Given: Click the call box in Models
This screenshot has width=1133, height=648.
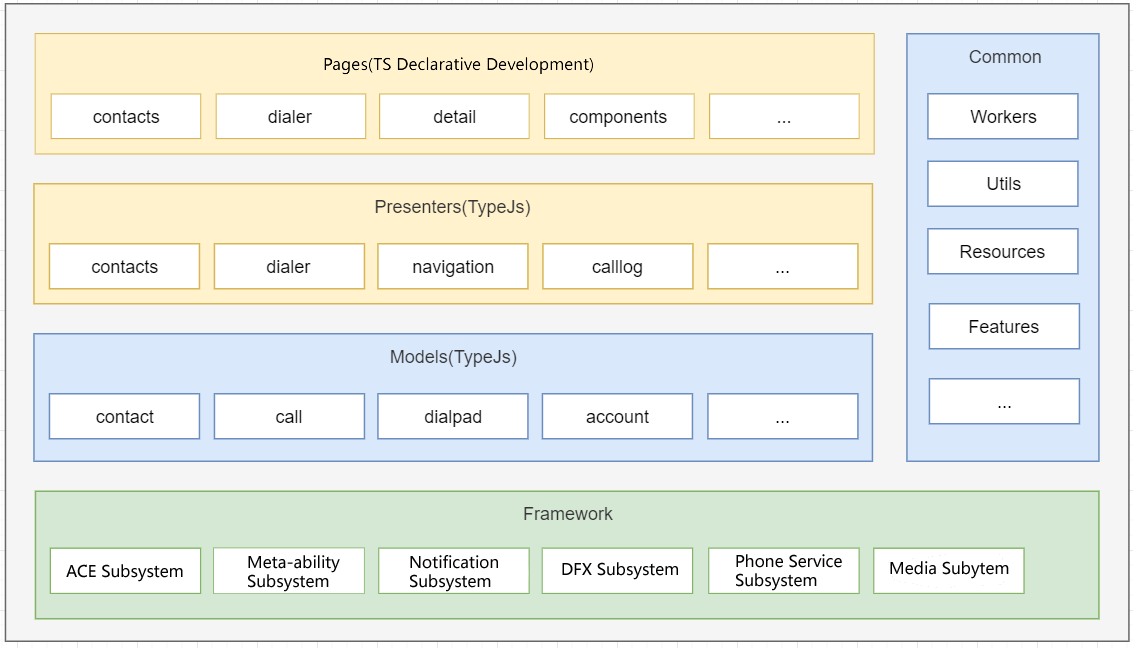Looking at the screenshot, I should (x=289, y=417).
